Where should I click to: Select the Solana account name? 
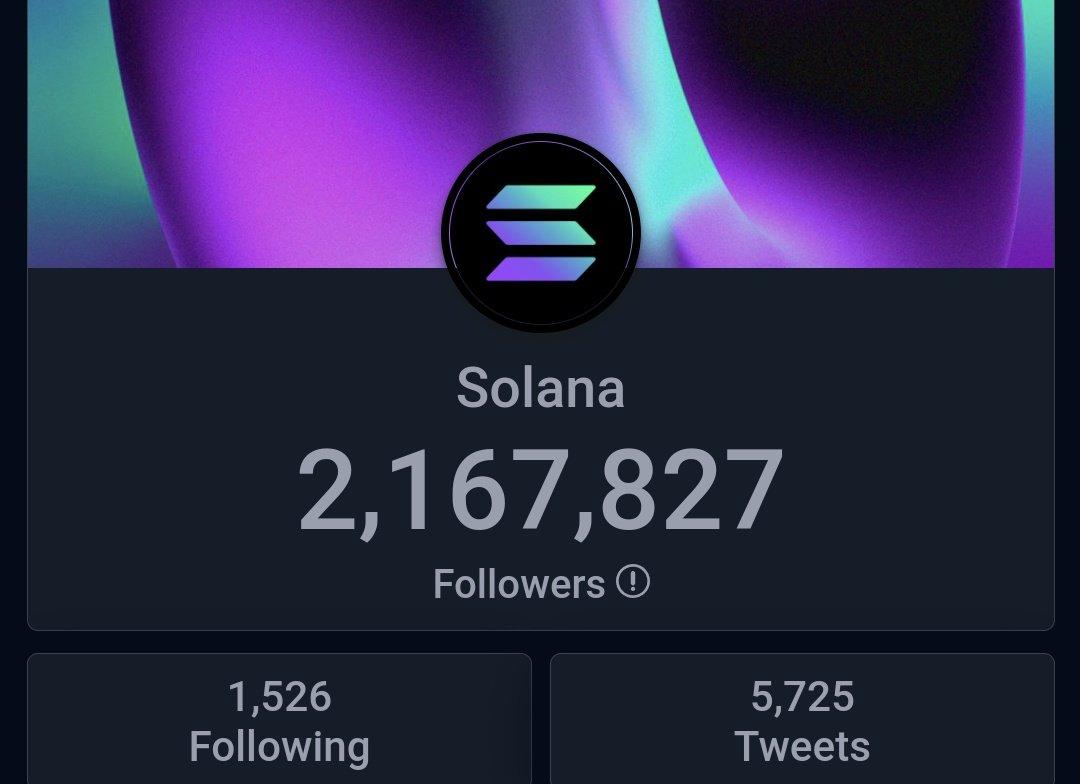point(541,388)
